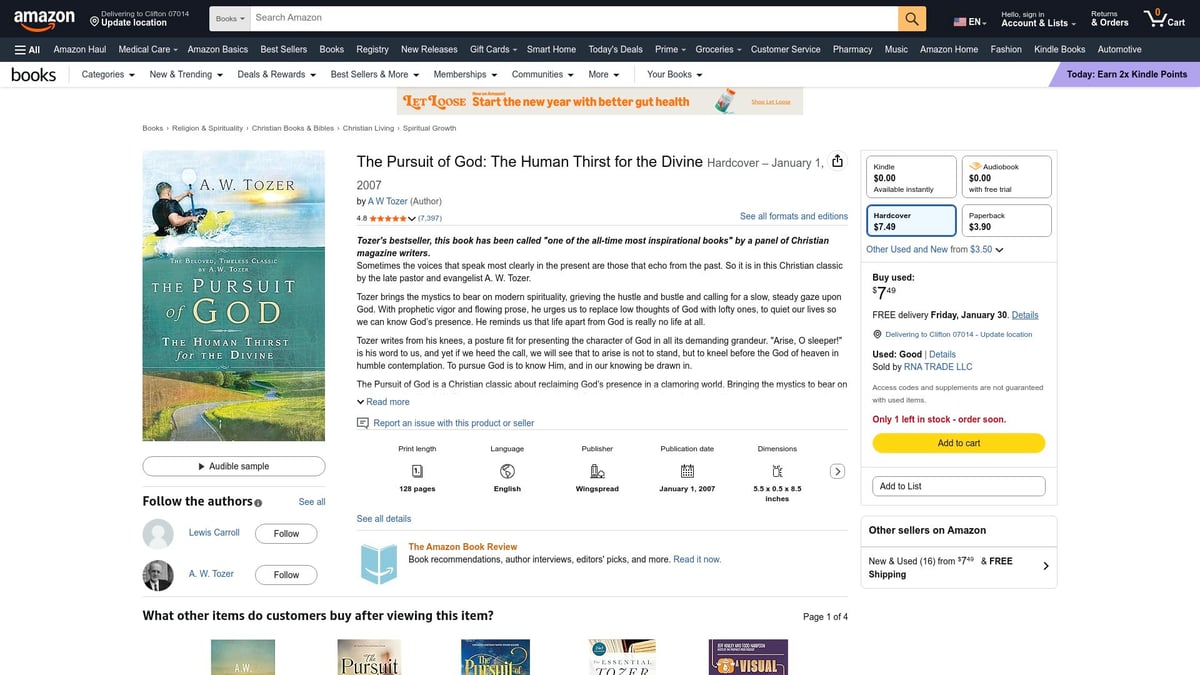Viewport: 1200px width, 675px height.
Task: Click the Amazon search magnifying glass icon
Action: tap(912, 17)
